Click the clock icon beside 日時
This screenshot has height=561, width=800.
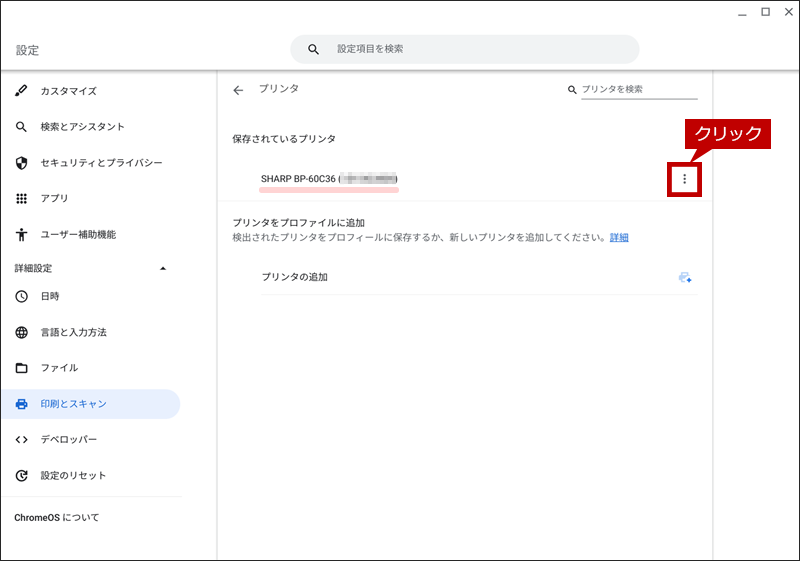point(21,296)
